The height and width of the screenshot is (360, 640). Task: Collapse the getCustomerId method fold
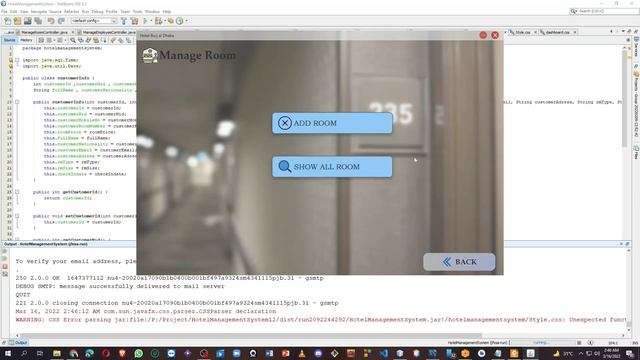17,192
